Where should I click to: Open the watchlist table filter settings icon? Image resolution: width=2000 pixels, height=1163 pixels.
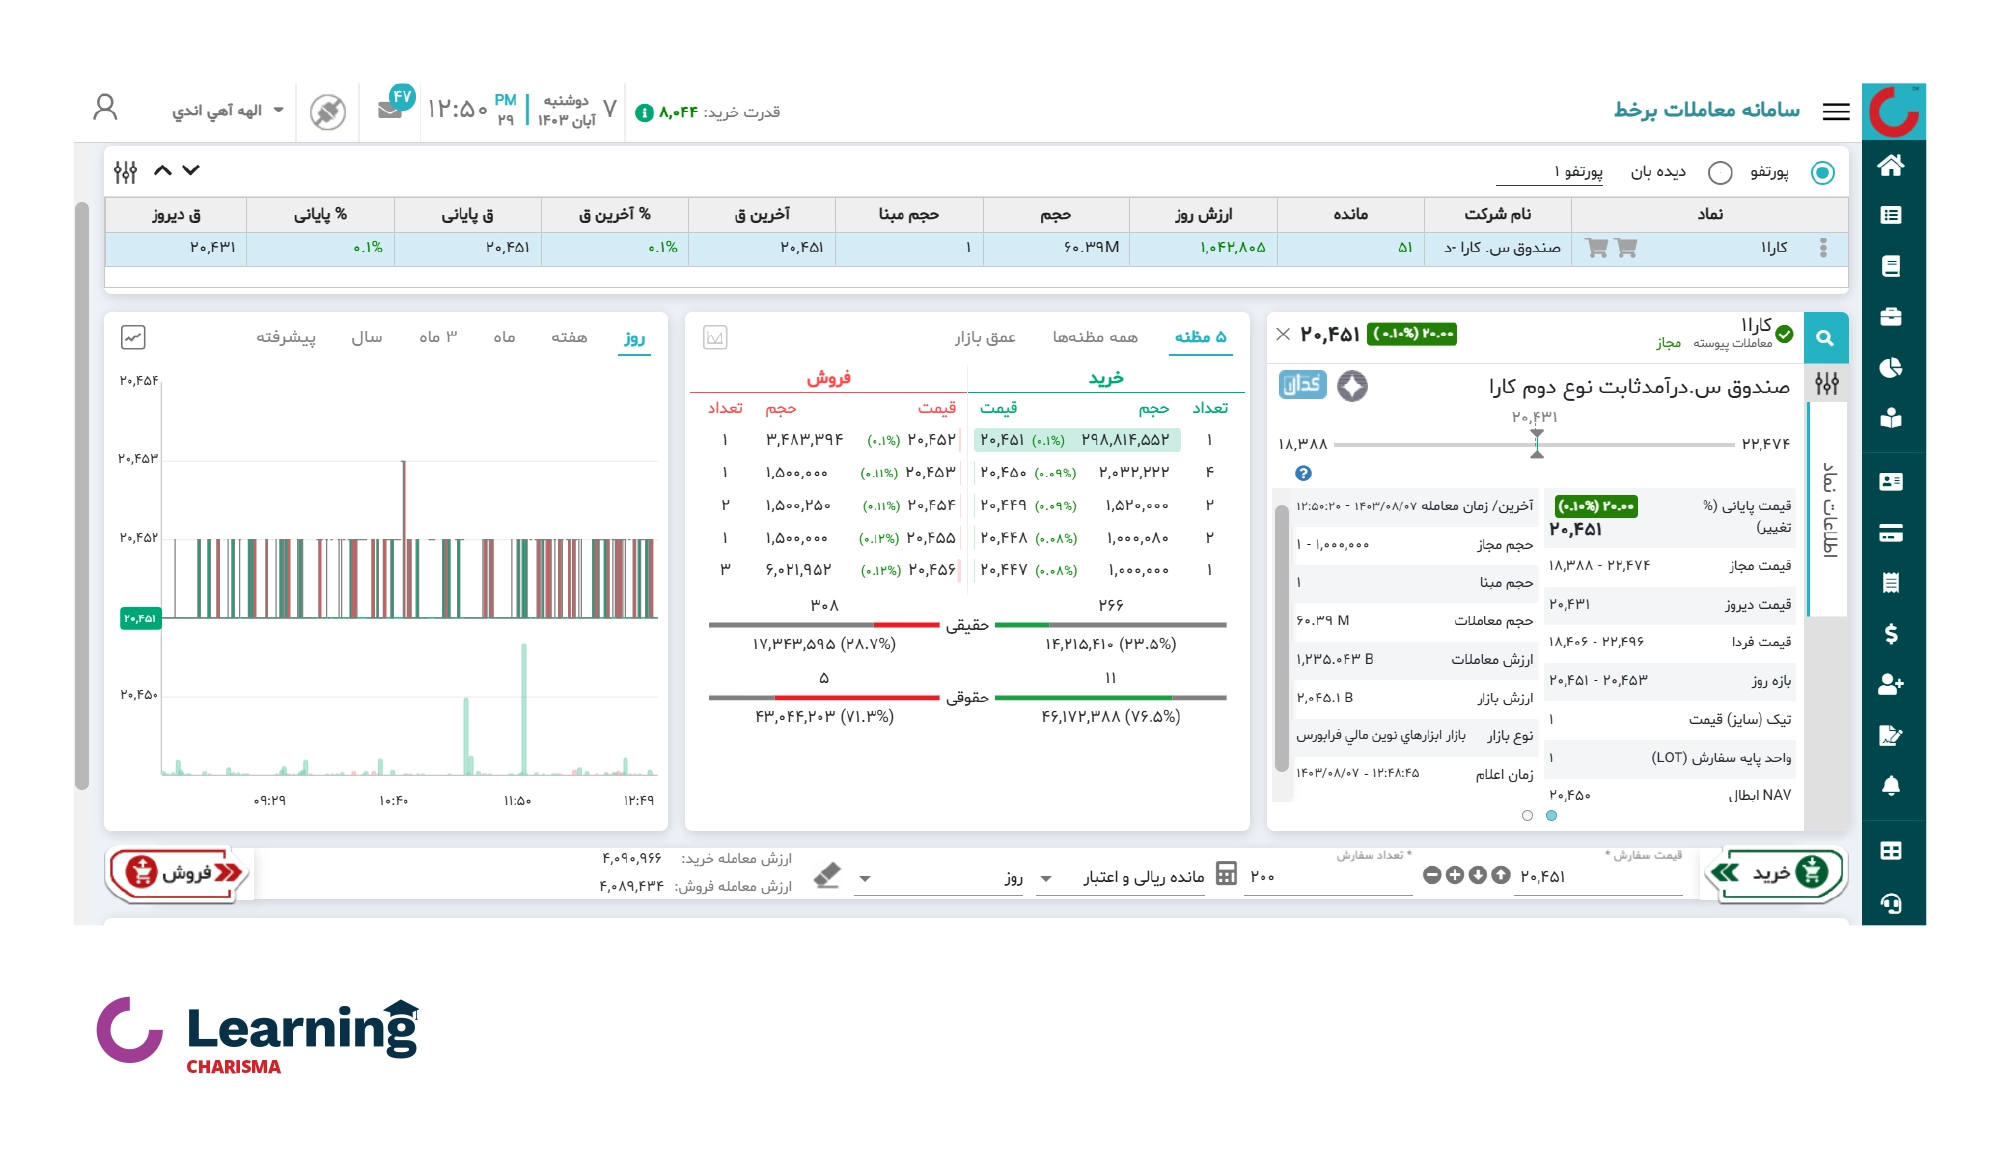tap(125, 172)
